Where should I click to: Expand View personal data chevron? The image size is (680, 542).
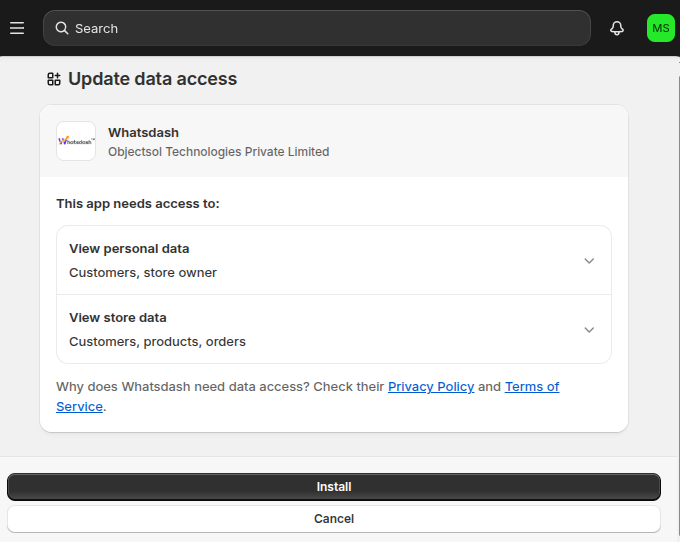(x=589, y=261)
